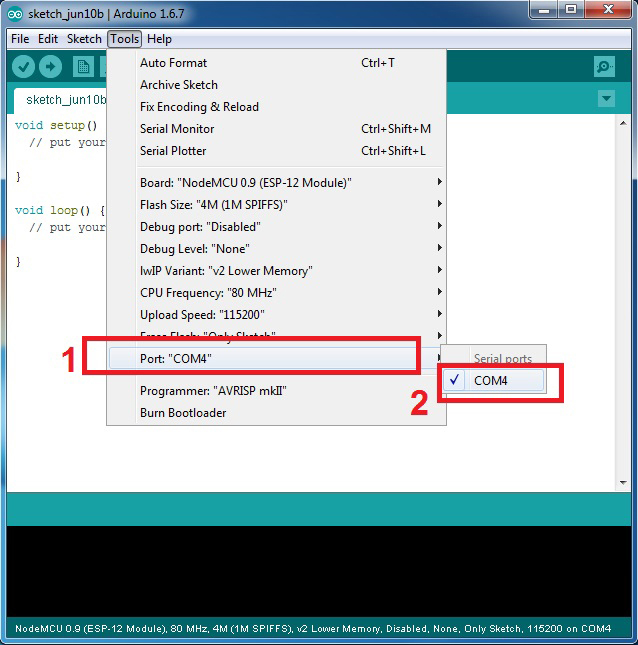The height and width of the screenshot is (645, 638).
Task: Select the checked COM4 serial port
Action: tap(491, 381)
